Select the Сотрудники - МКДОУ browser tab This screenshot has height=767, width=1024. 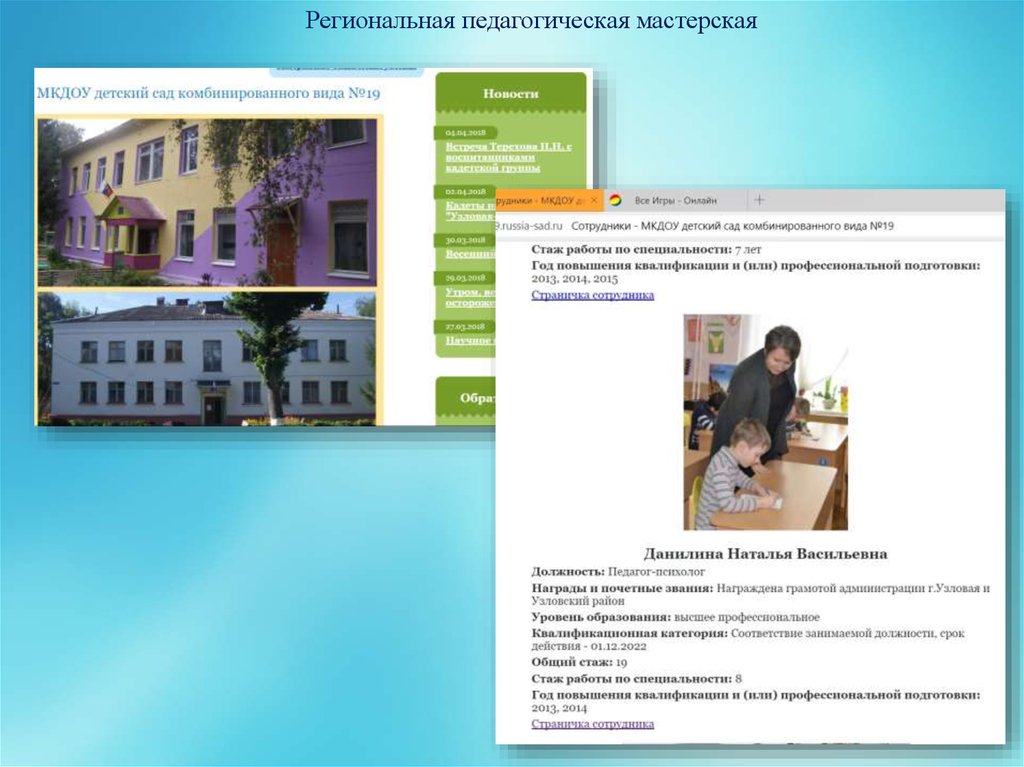[x=549, y=201]
